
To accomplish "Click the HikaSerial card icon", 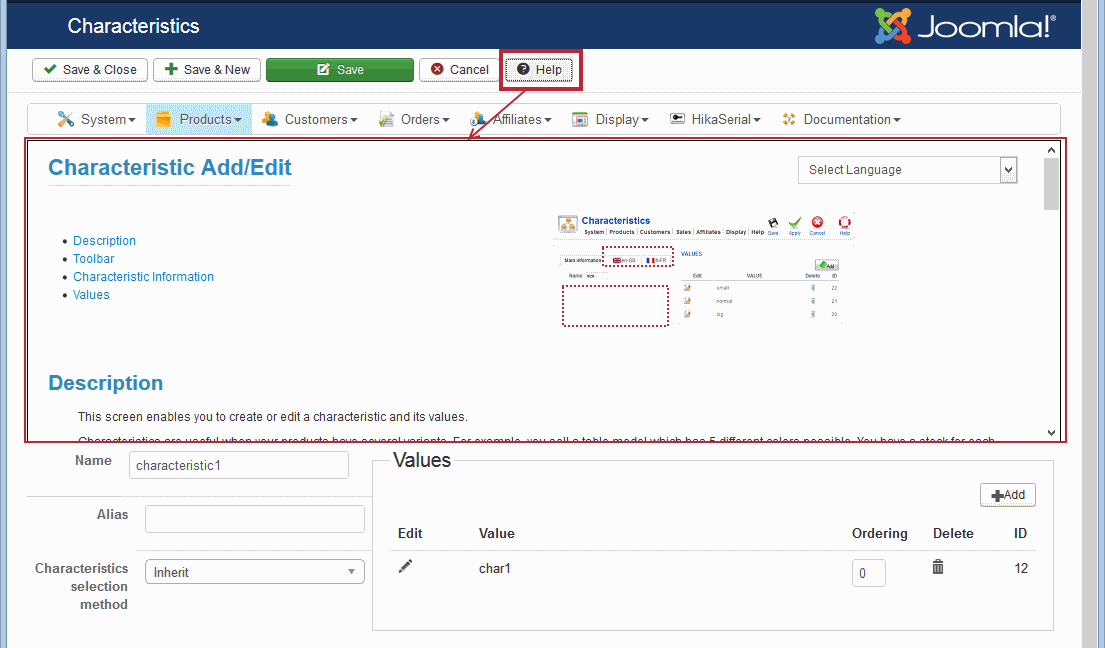I will tap(677, 118).
